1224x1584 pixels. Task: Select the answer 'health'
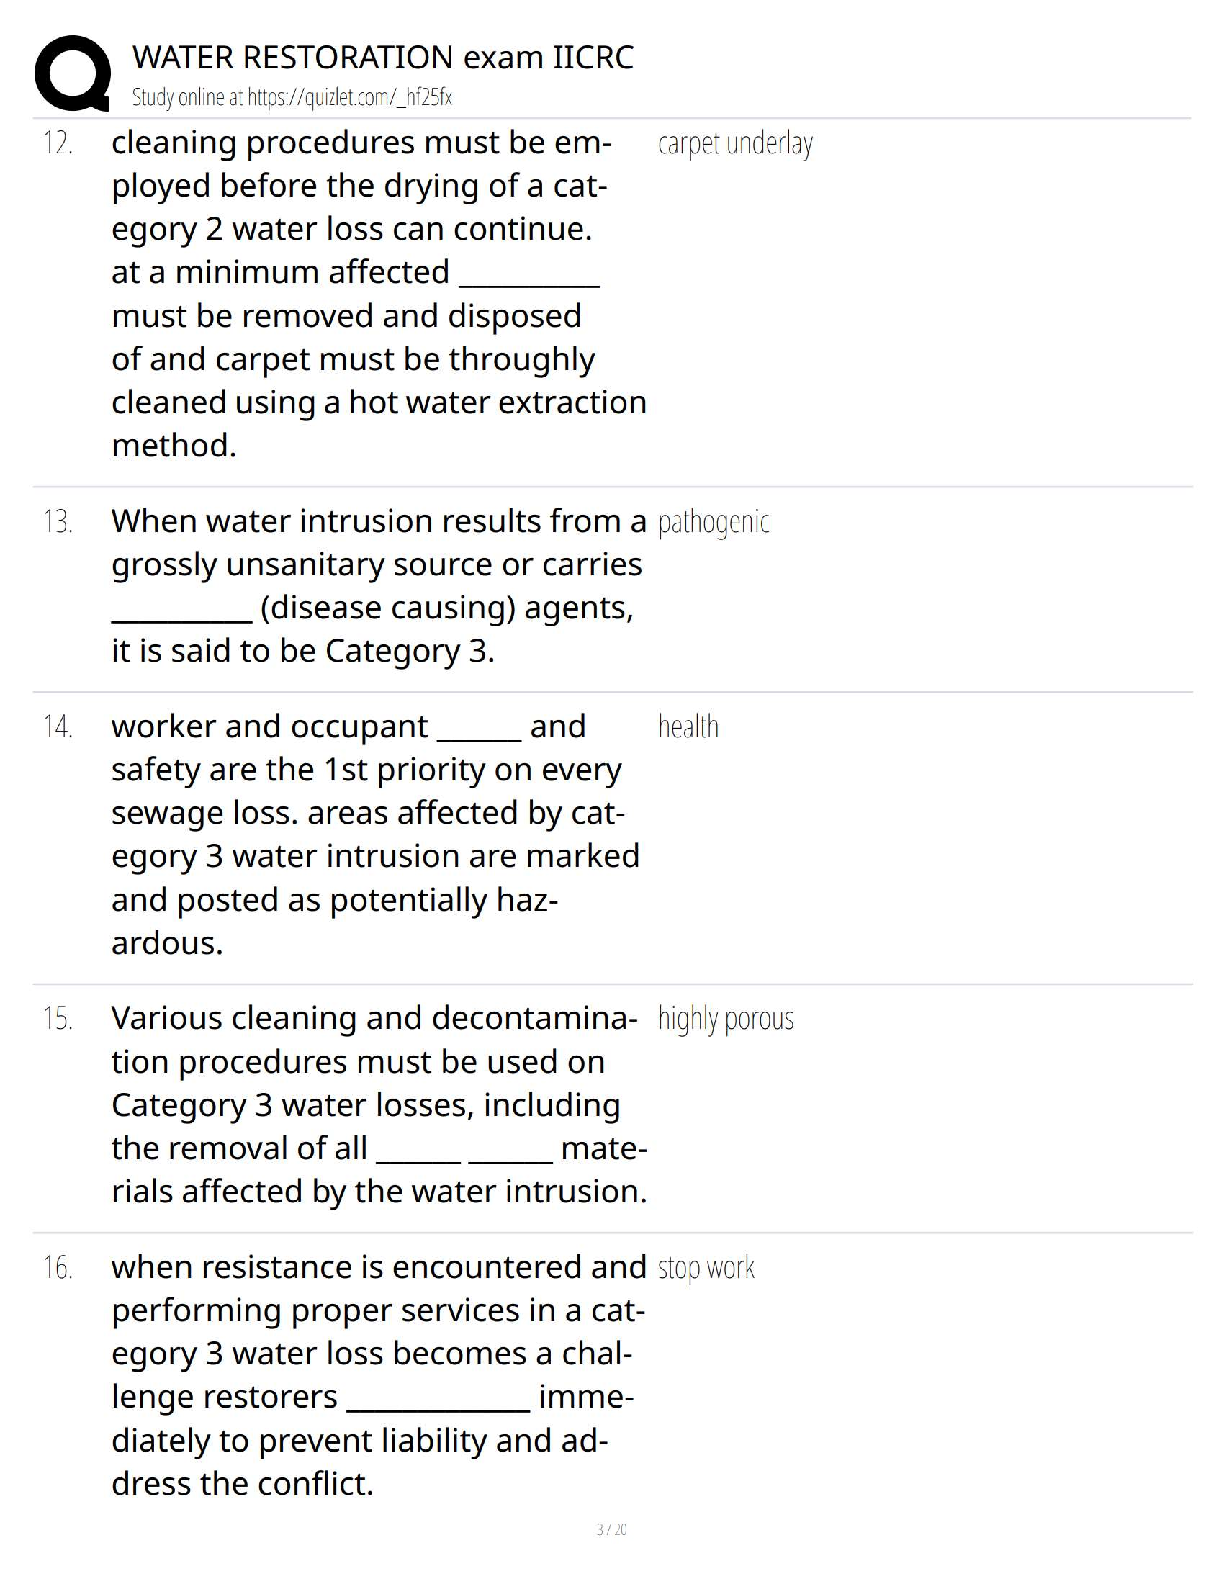coord(688,726)
